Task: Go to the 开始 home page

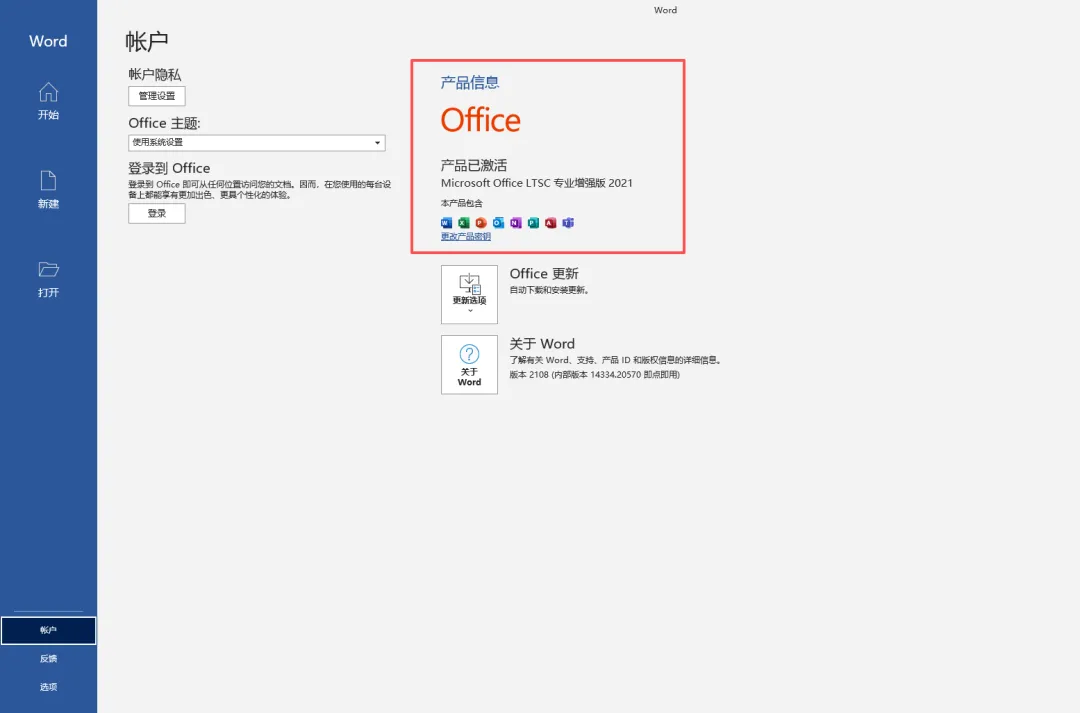Action: 48,101
